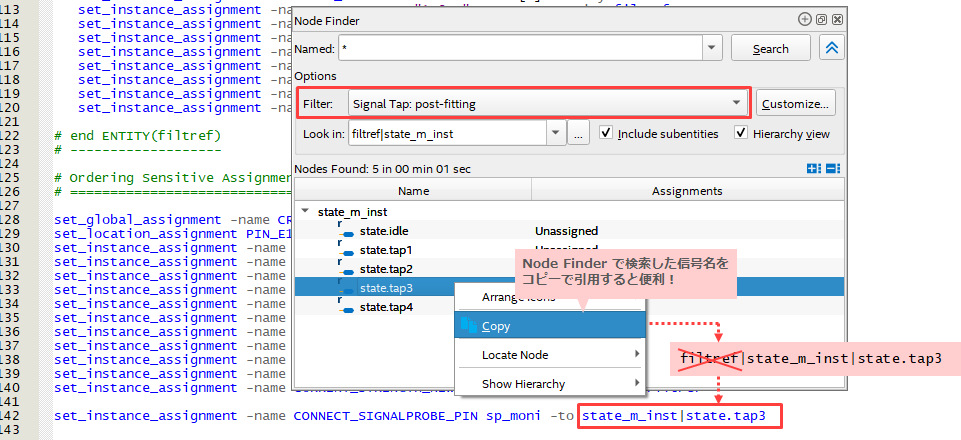Click the Search button

click(x=770, y=48)
